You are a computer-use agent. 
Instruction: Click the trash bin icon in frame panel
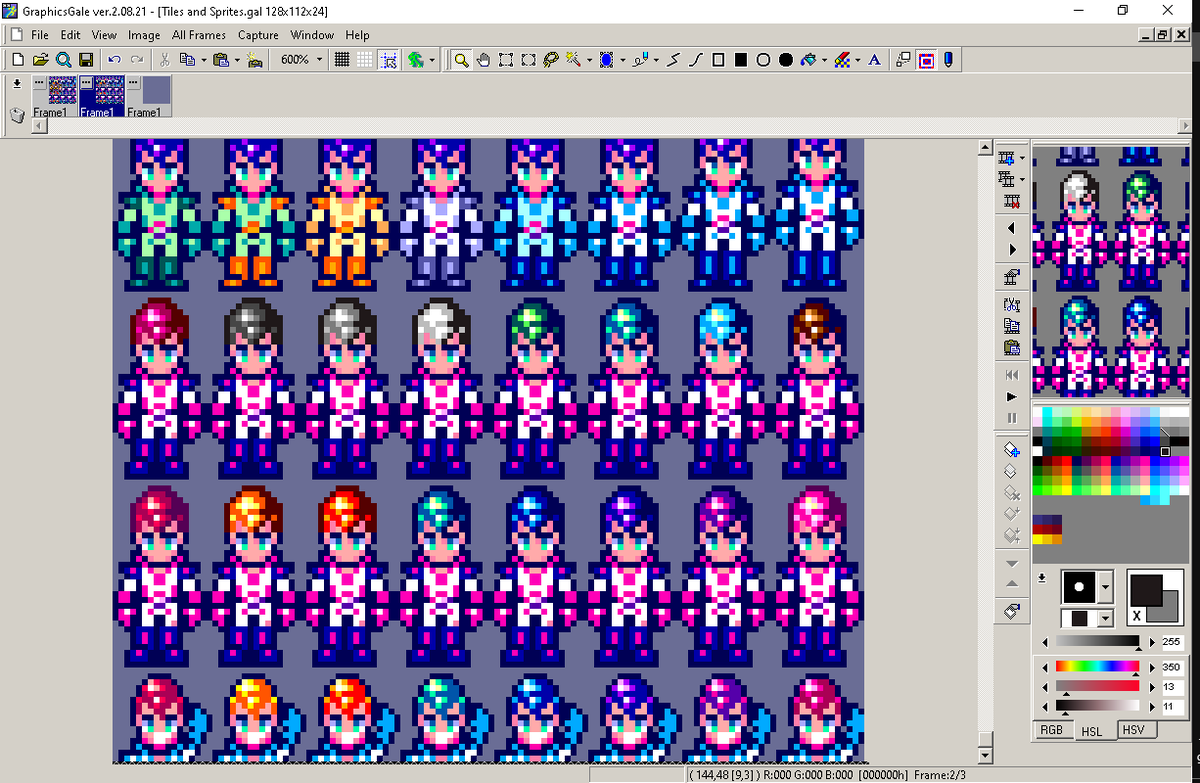pyautogui.click(x=17, y=115)
